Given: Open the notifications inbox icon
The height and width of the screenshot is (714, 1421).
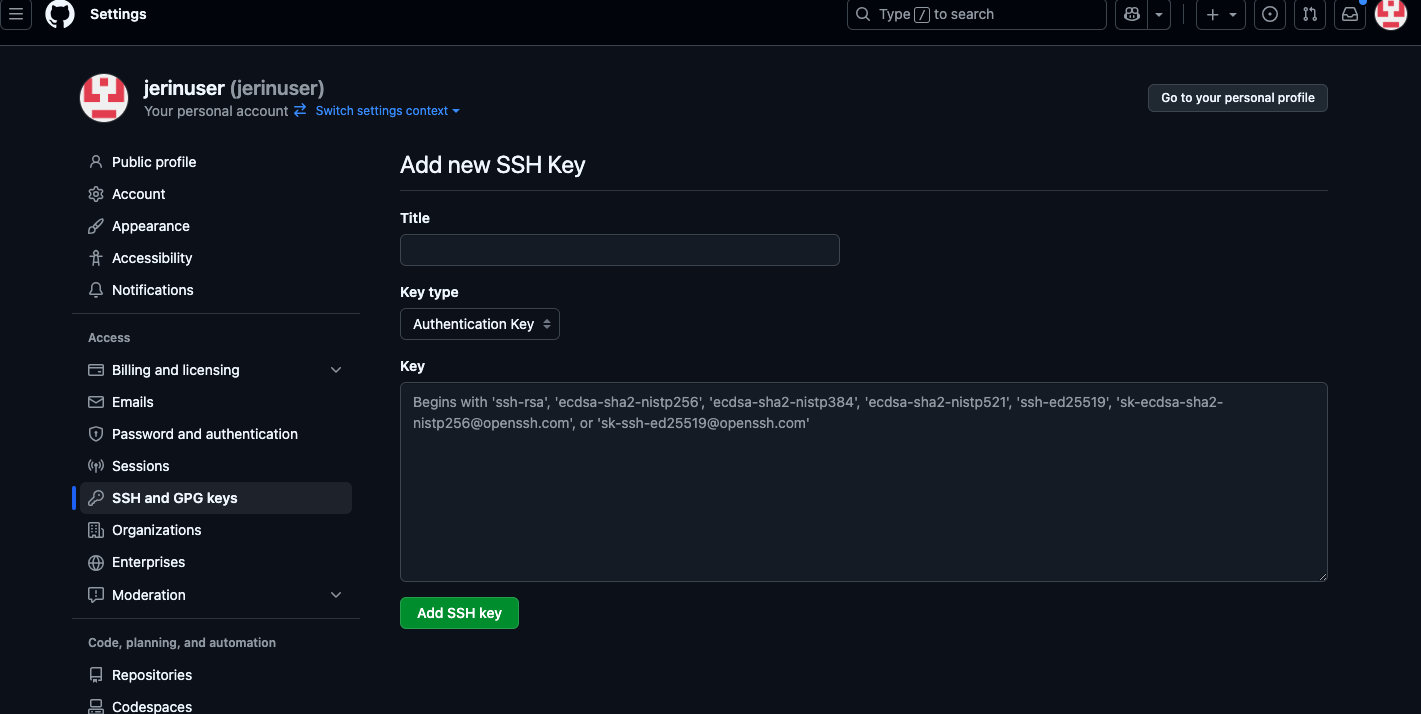Looking at the screenshot, I should [1350, 14].
